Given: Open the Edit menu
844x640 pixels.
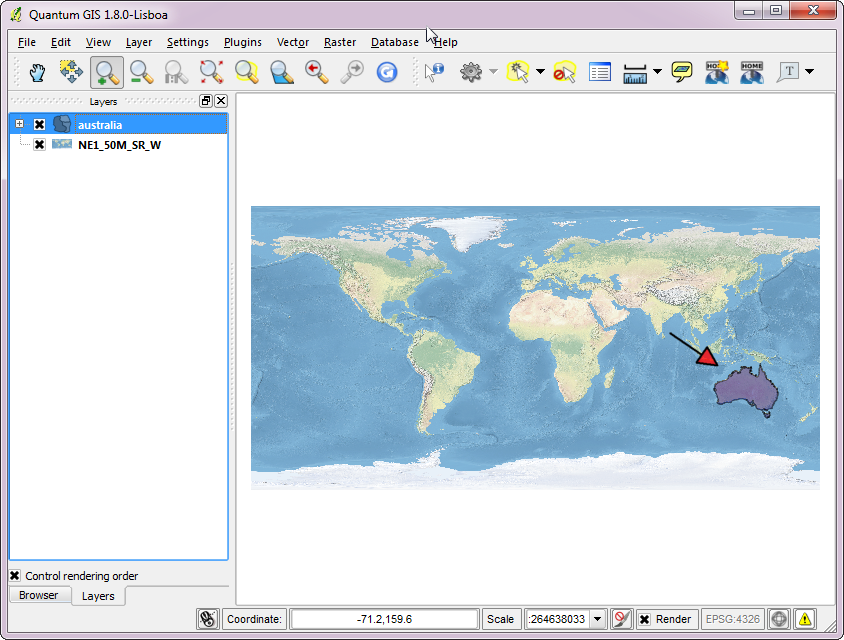Looking at the screenshot, I should coord(61,42).
